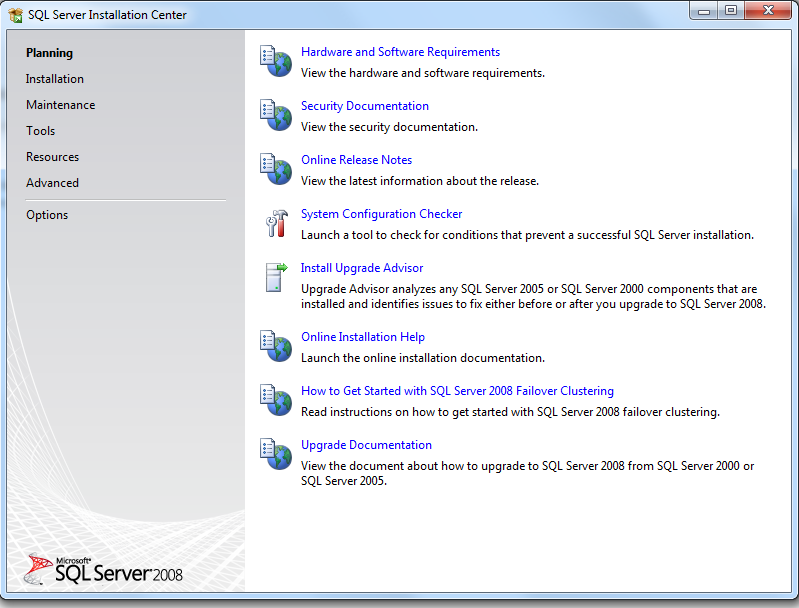
Task: Click text "Launch the online installation documentation."
Action: 422,358
